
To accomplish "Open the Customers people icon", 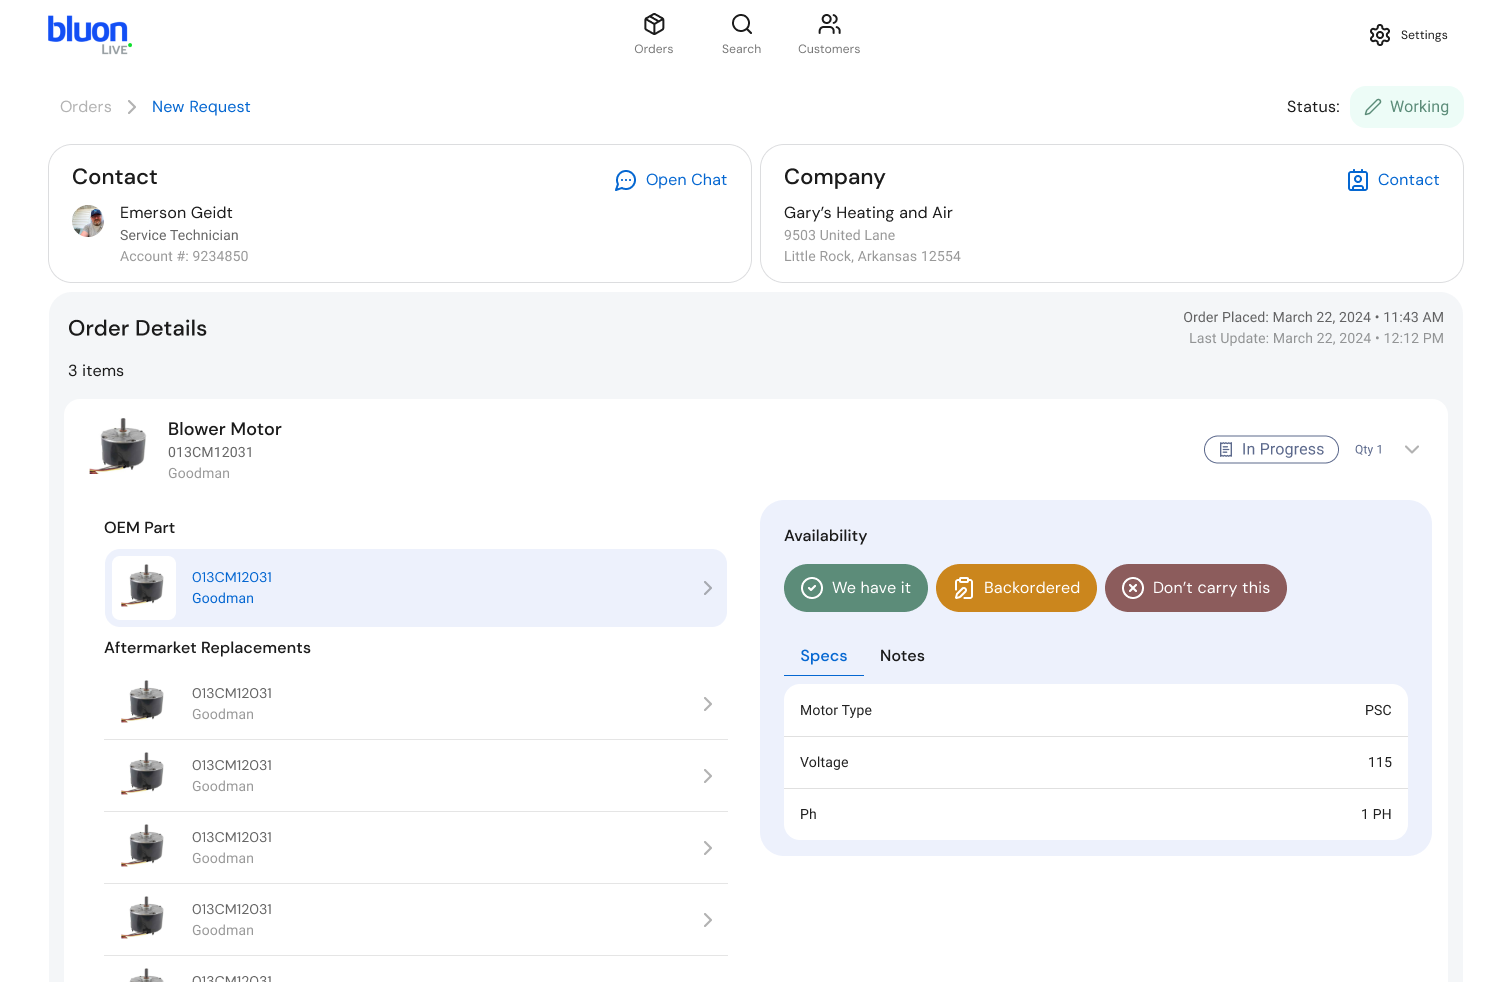I will pyautogui.click(x=829, y=24).
